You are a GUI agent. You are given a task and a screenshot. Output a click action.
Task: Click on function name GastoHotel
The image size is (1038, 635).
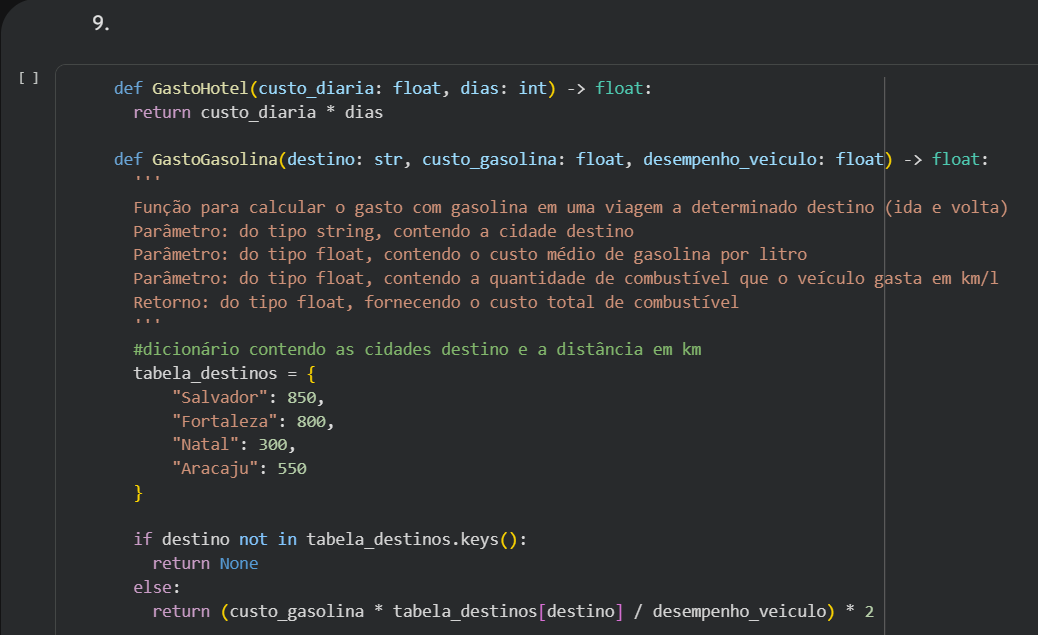click(x=200, y=88)
